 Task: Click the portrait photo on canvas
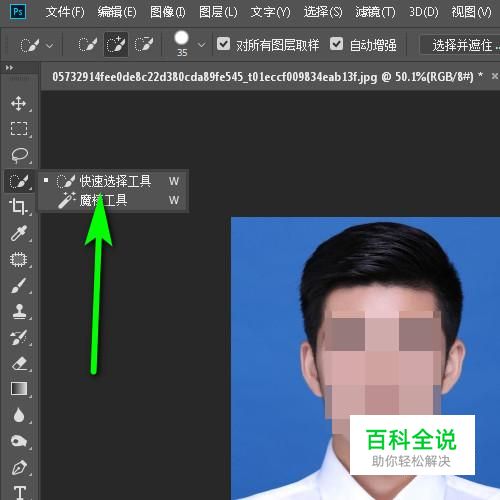[365, 358]
